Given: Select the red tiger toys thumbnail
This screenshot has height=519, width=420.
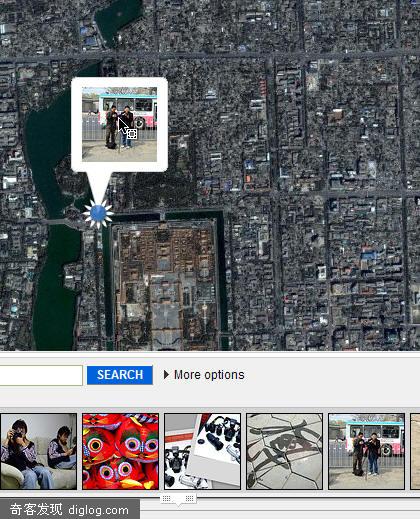Looking at the screenshot, I should pos(120,451).
